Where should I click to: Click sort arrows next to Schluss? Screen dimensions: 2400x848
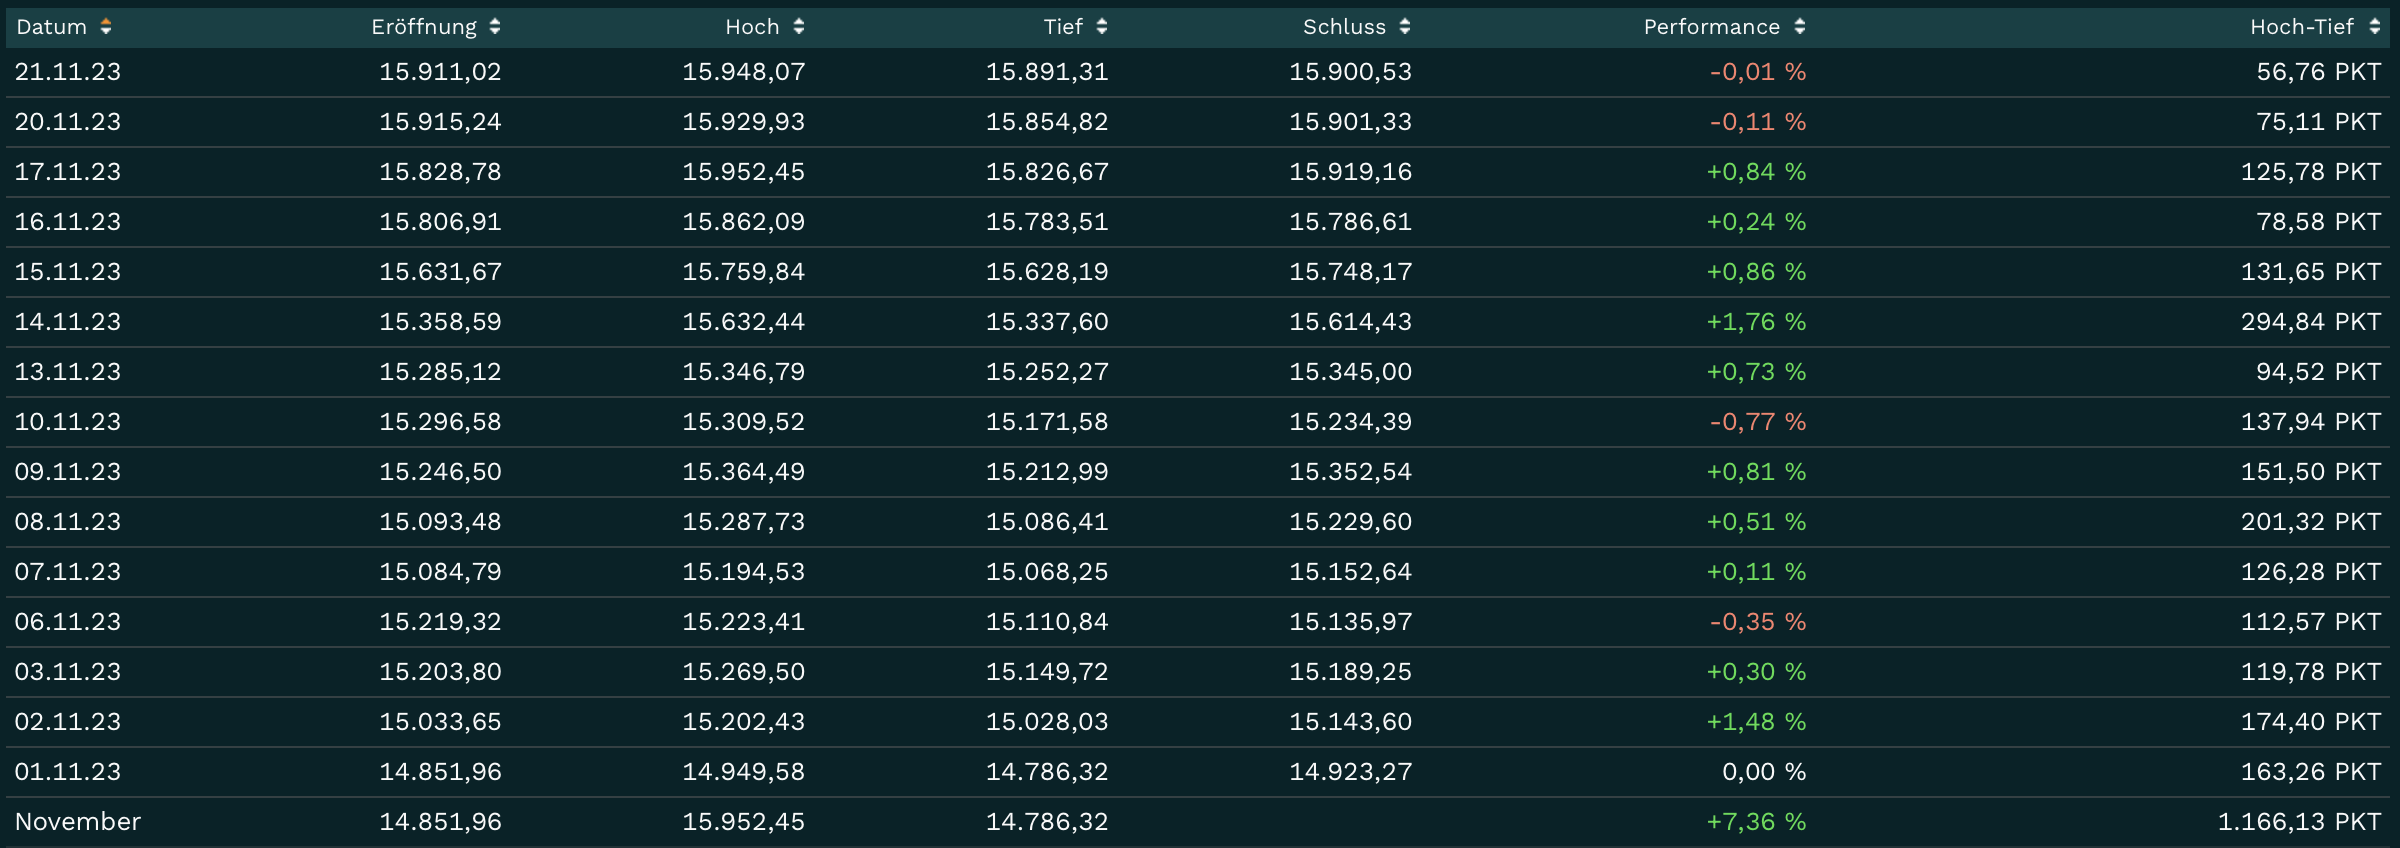1405,27
